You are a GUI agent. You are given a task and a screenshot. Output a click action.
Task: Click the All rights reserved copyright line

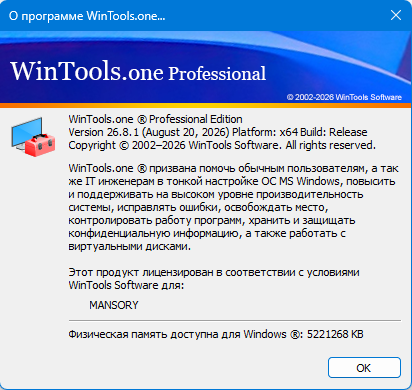click(222, 145)
